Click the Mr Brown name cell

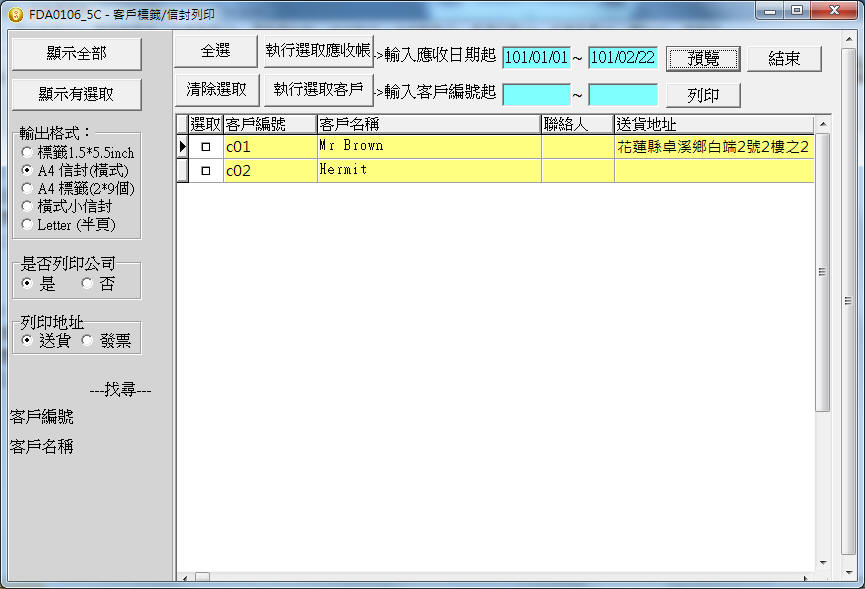pos(429,147)
